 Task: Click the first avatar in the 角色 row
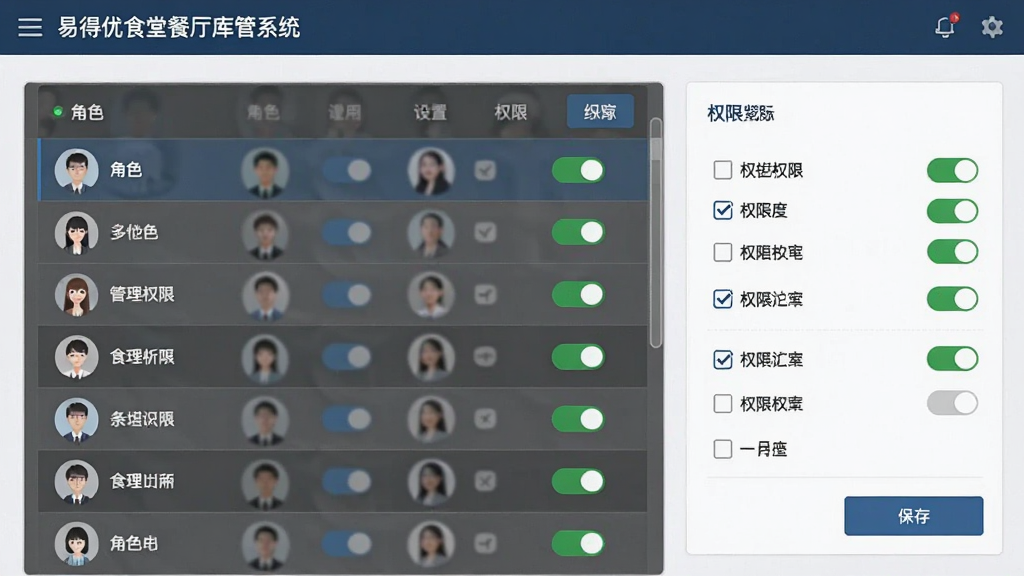point(76,170)
